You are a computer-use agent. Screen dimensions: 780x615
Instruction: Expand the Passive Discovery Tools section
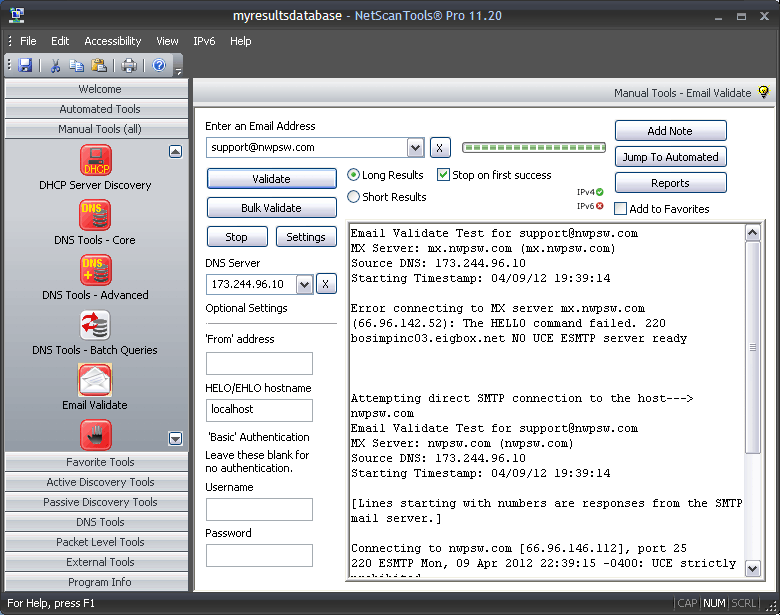tap(97, 502)
